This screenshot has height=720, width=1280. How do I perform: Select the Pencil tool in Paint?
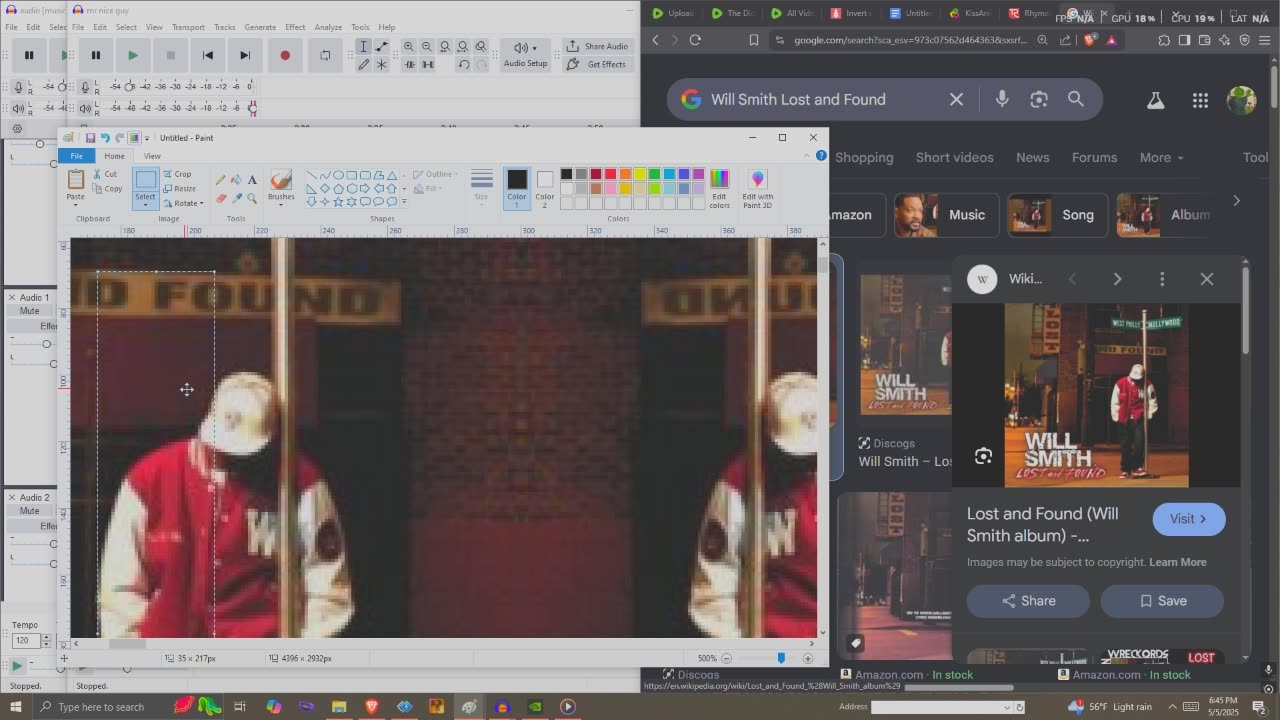[220, 180]
